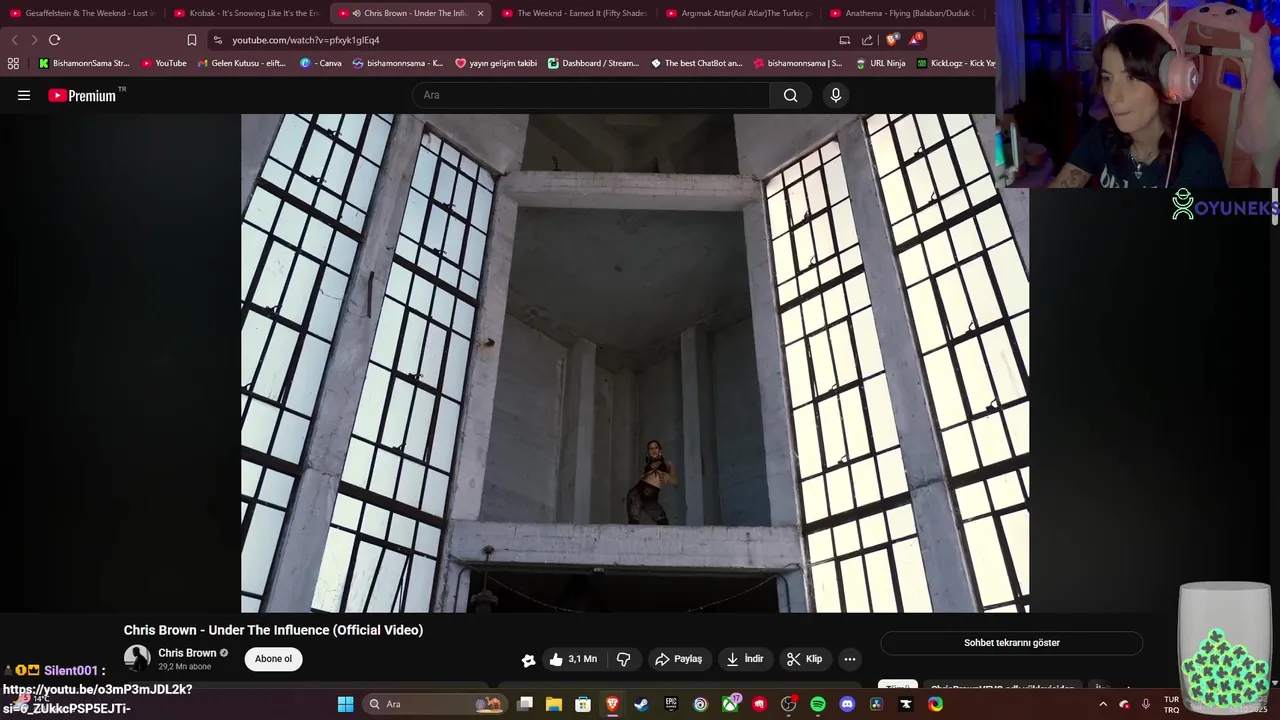
Task: Click the 'Abone ol' subscribe button
Action: 273,659
